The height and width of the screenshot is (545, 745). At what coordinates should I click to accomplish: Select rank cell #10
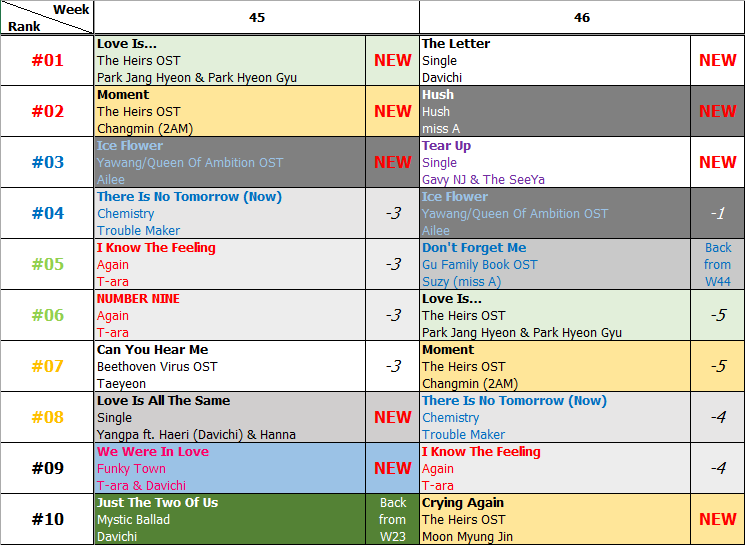coord(47,519)
